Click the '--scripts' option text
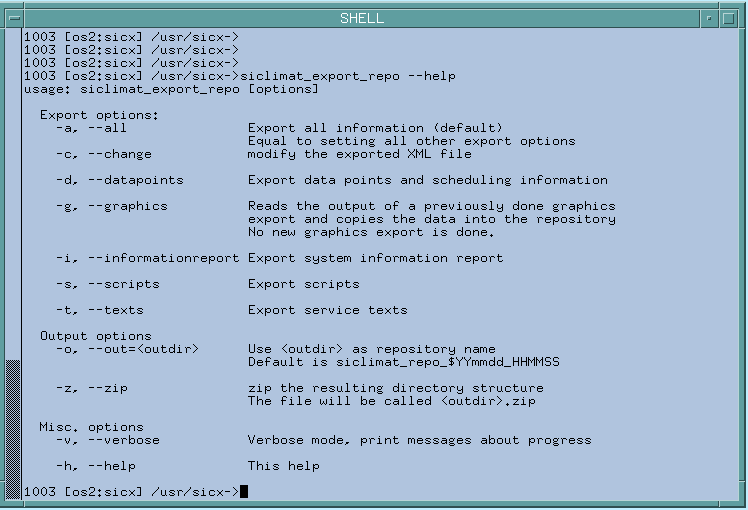Screen dimensions: 748x510 click(x=123, y=284)
